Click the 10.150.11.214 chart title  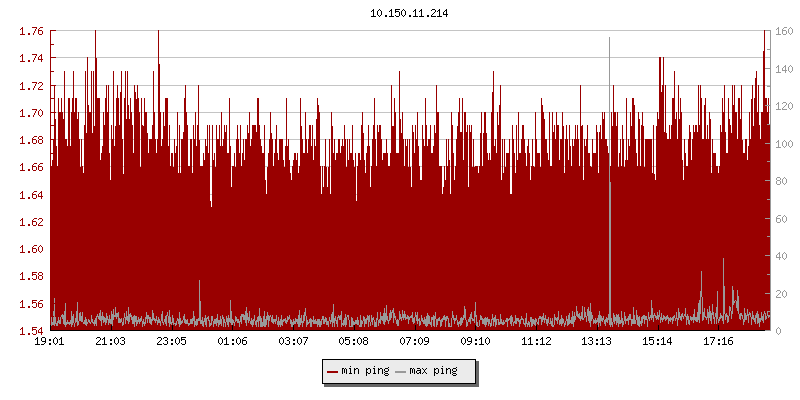pyautogui.click(x=409, y=13)
